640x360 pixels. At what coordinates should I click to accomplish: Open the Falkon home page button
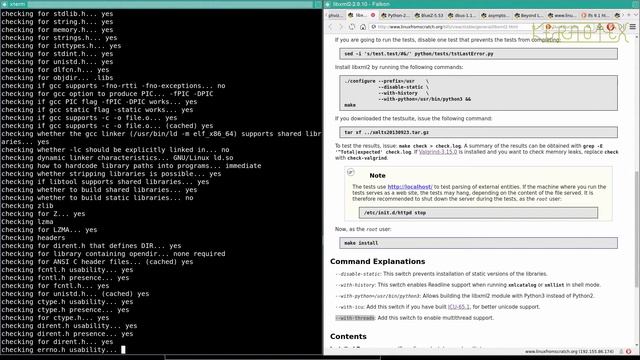[x=363, y=27]
